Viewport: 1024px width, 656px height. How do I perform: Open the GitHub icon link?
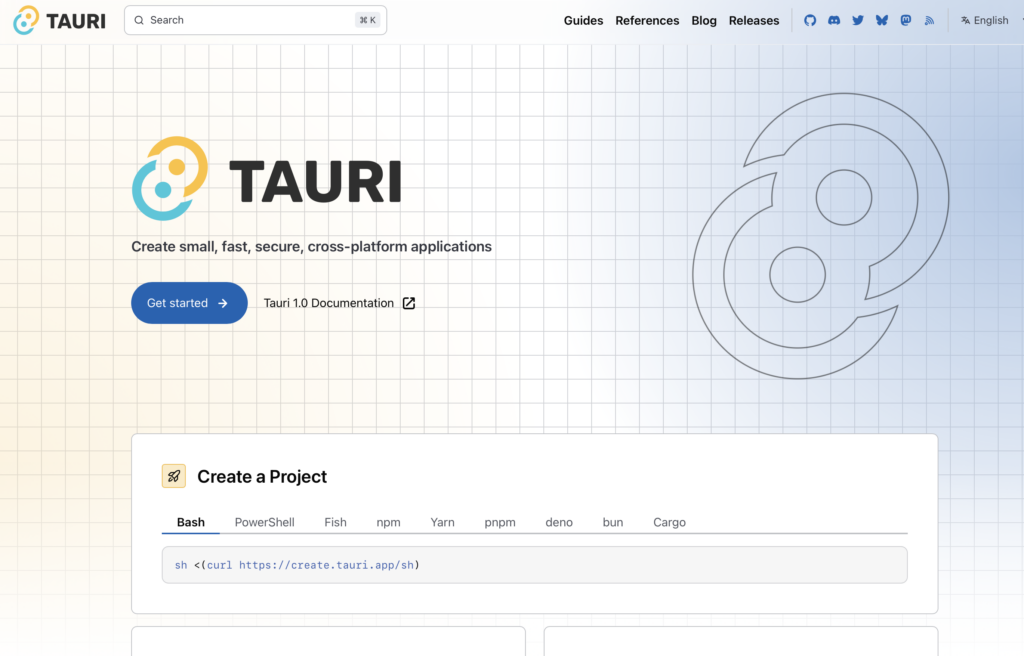(x=810, y=20)
